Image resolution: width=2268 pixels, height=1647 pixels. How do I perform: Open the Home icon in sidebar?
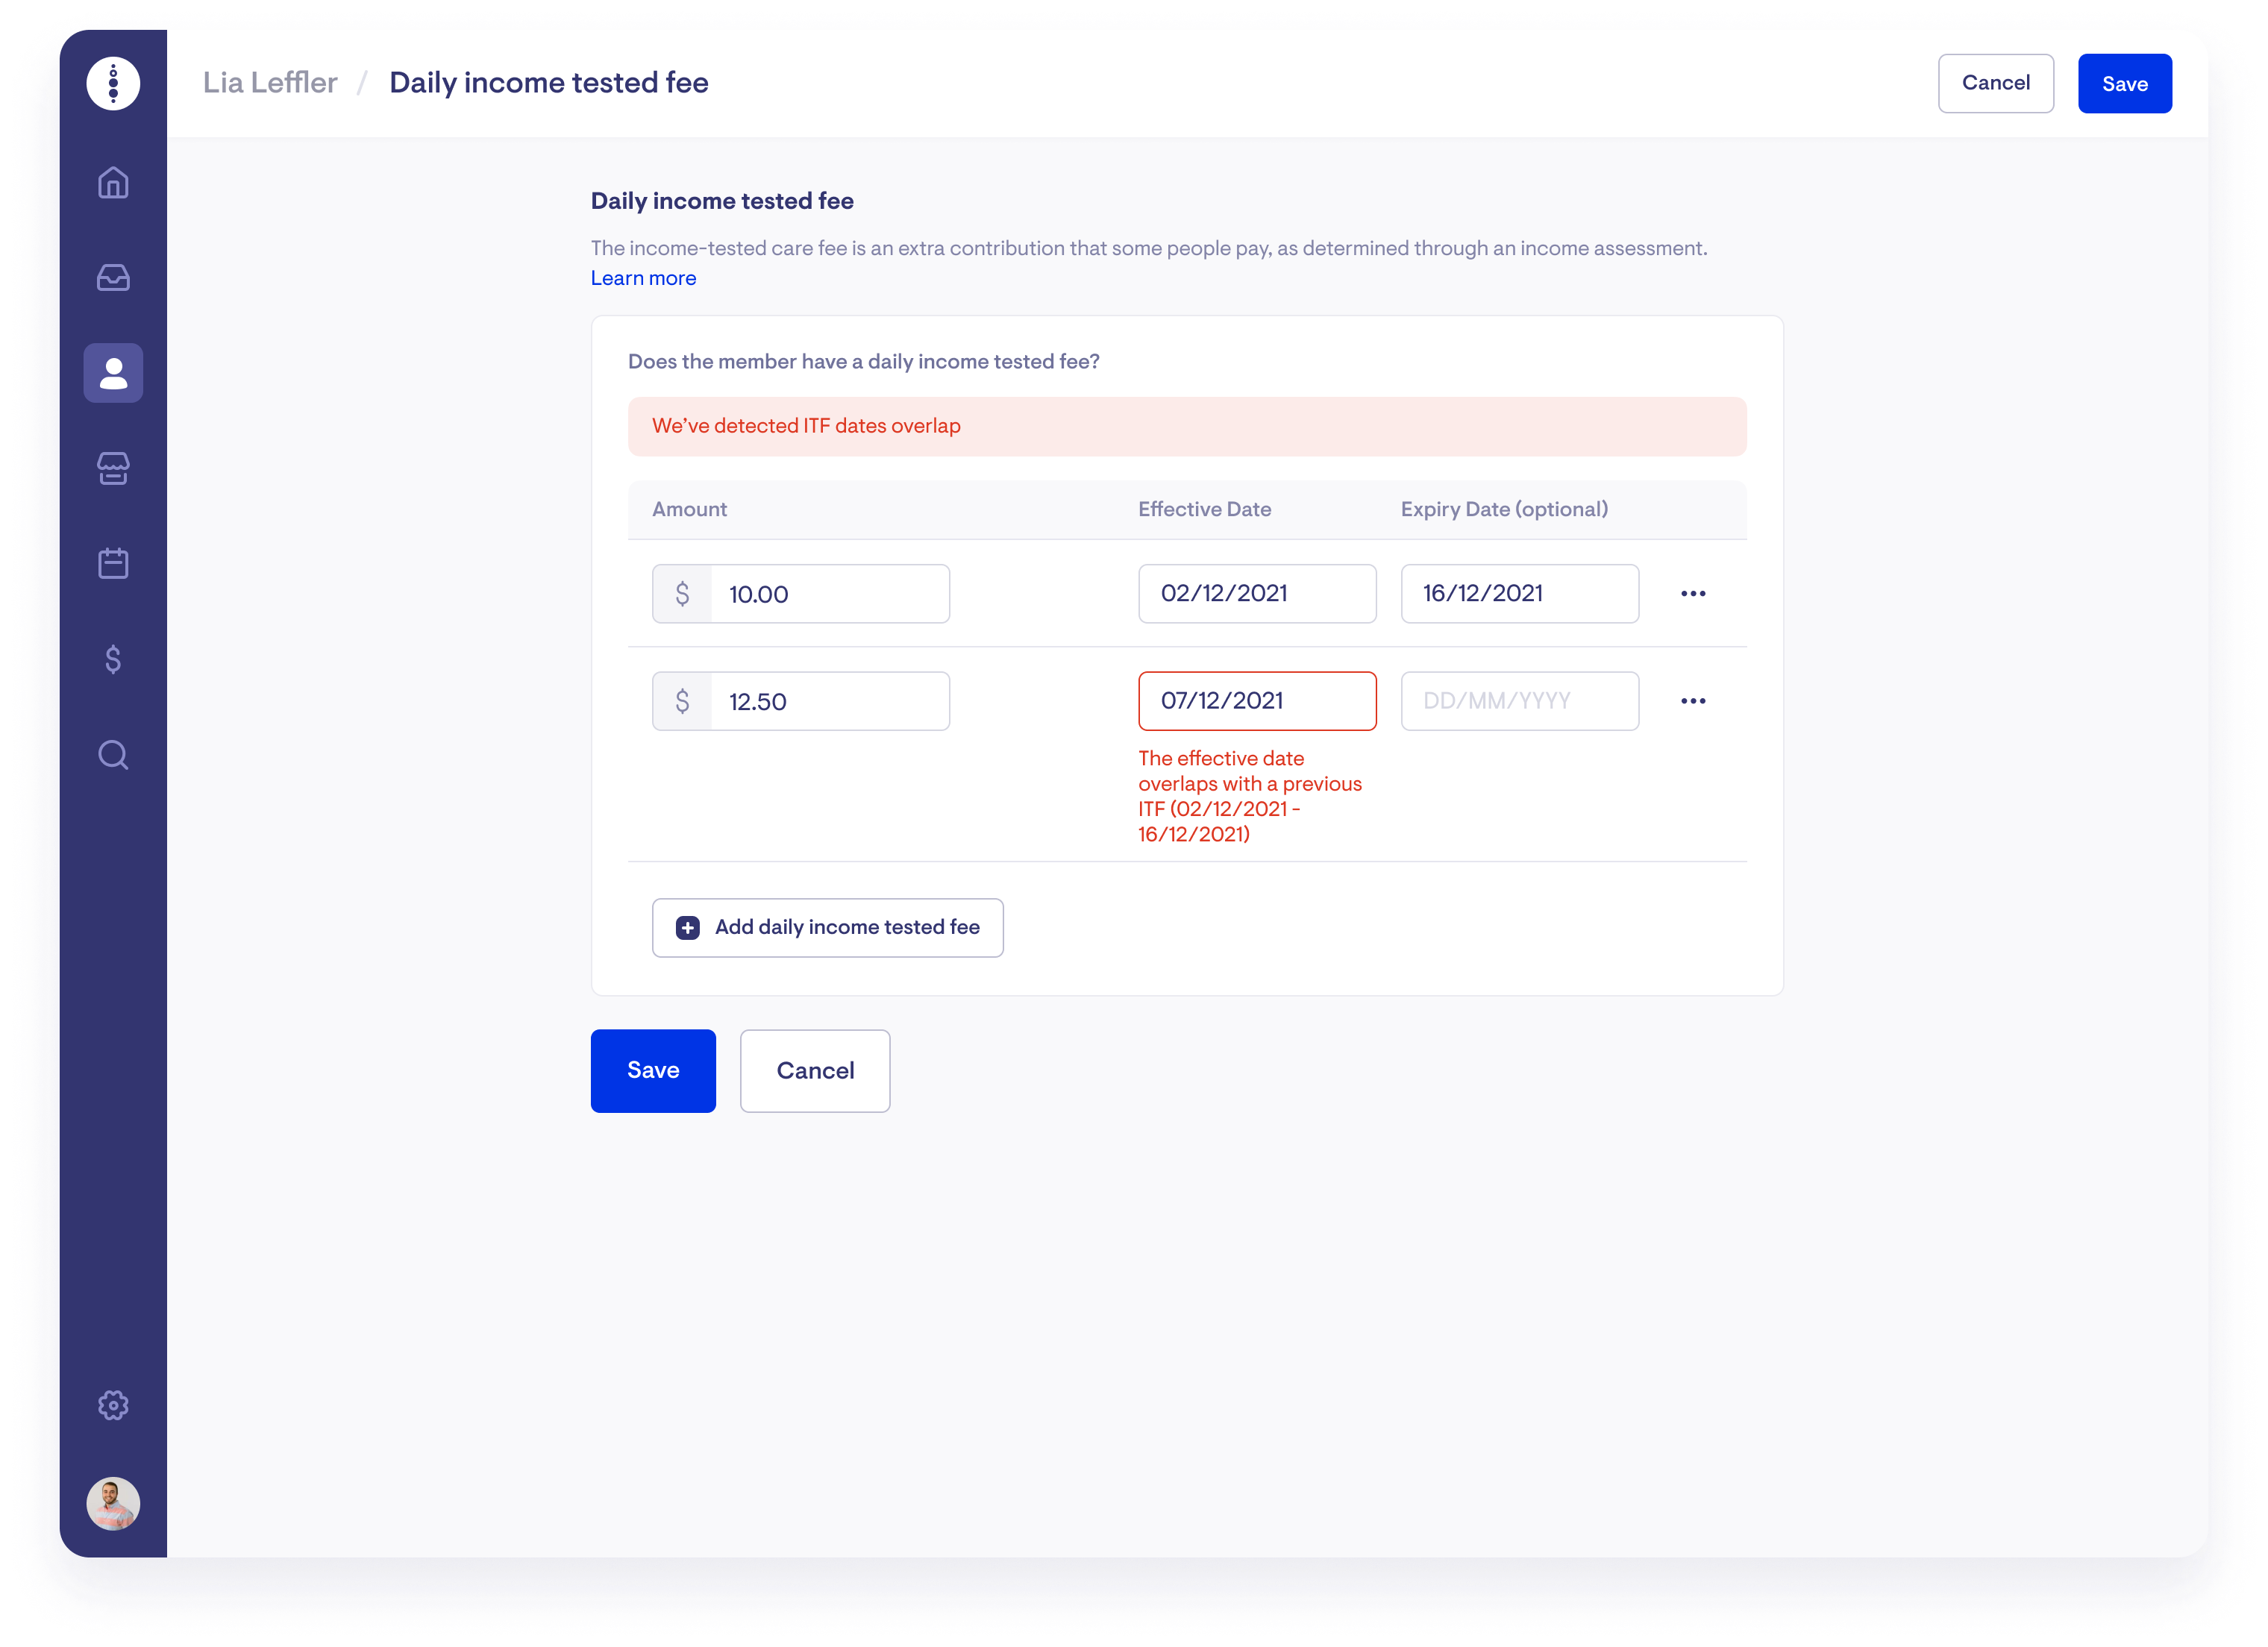[113, 183]
